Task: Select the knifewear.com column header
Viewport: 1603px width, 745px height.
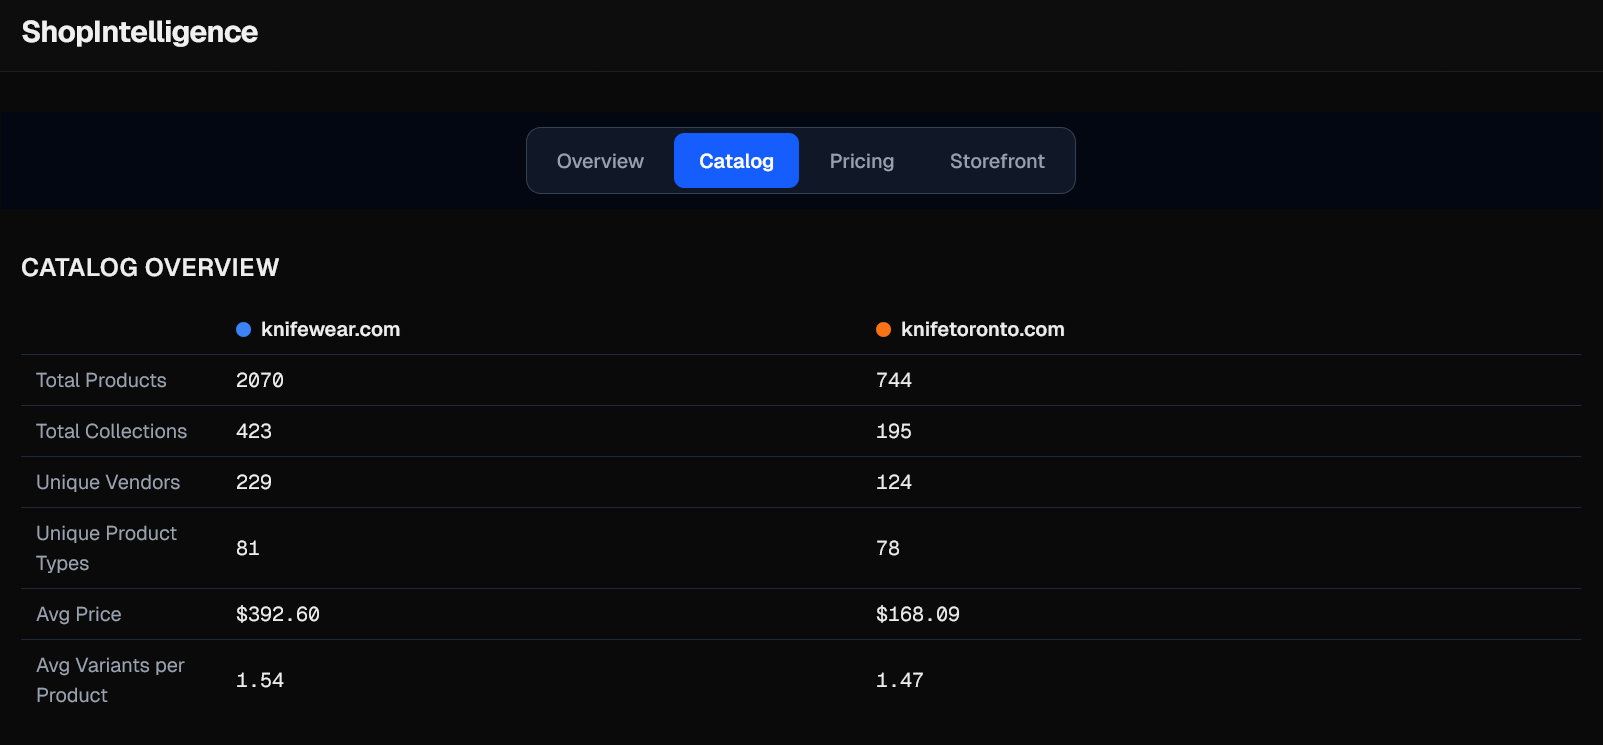Action: point(330,329)
